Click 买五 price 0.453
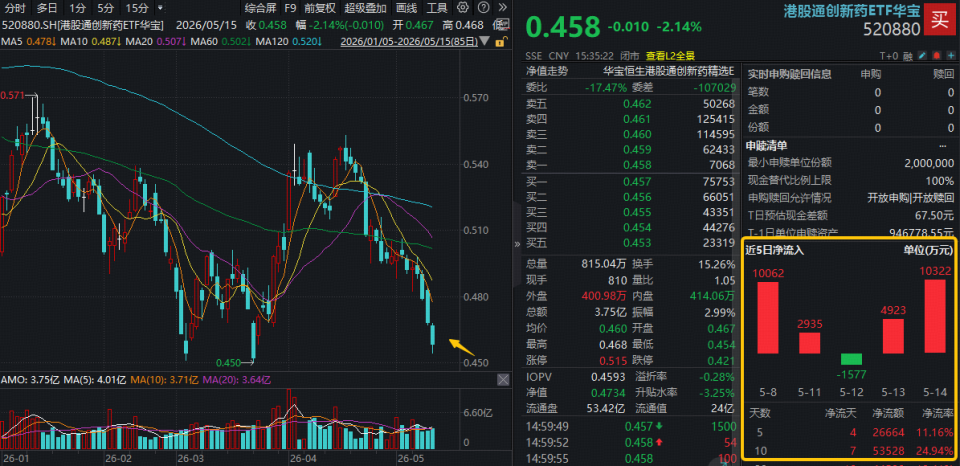The width and height of the screenshot is (960, 466). [637, 242]
